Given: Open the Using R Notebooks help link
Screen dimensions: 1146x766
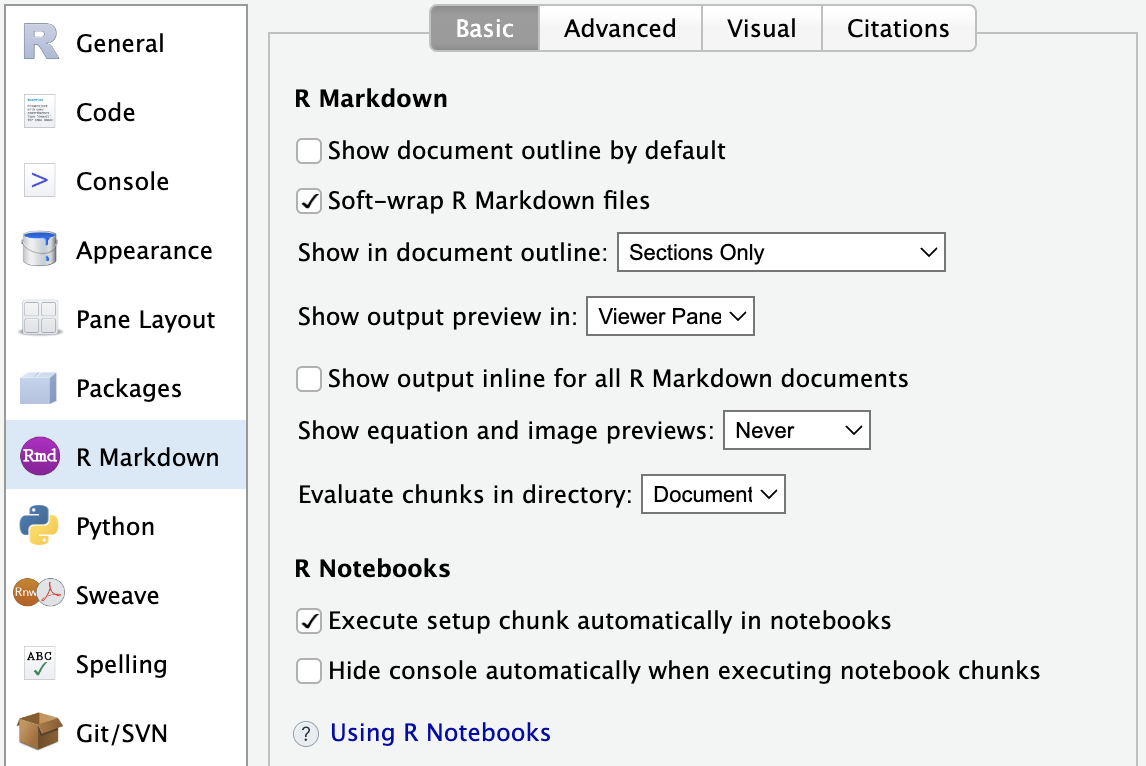Looking at the screenshot, I should (x=440, y=732).
